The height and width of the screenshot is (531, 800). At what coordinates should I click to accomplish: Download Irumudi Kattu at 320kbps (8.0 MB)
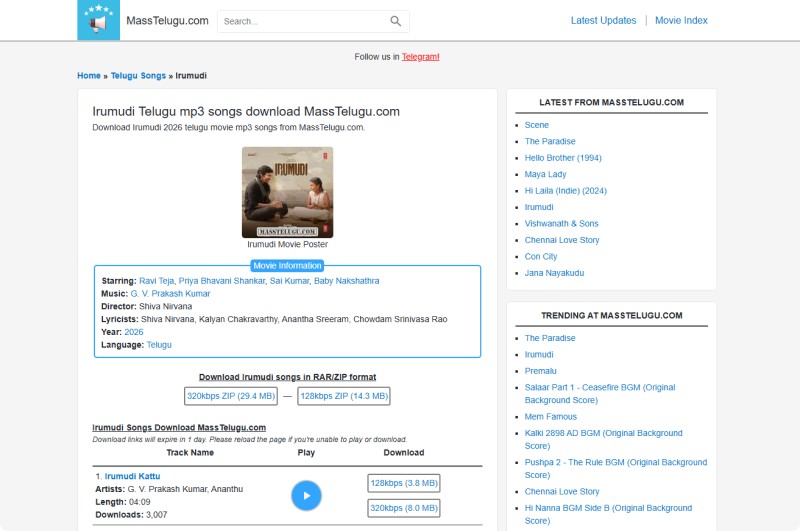[404, 508]
